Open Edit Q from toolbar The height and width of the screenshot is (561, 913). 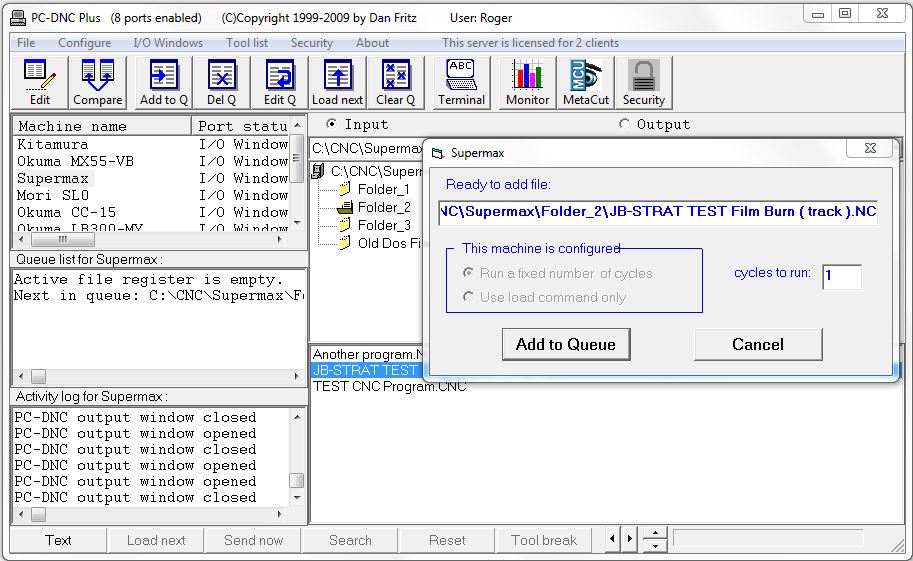tap(280, 83)
